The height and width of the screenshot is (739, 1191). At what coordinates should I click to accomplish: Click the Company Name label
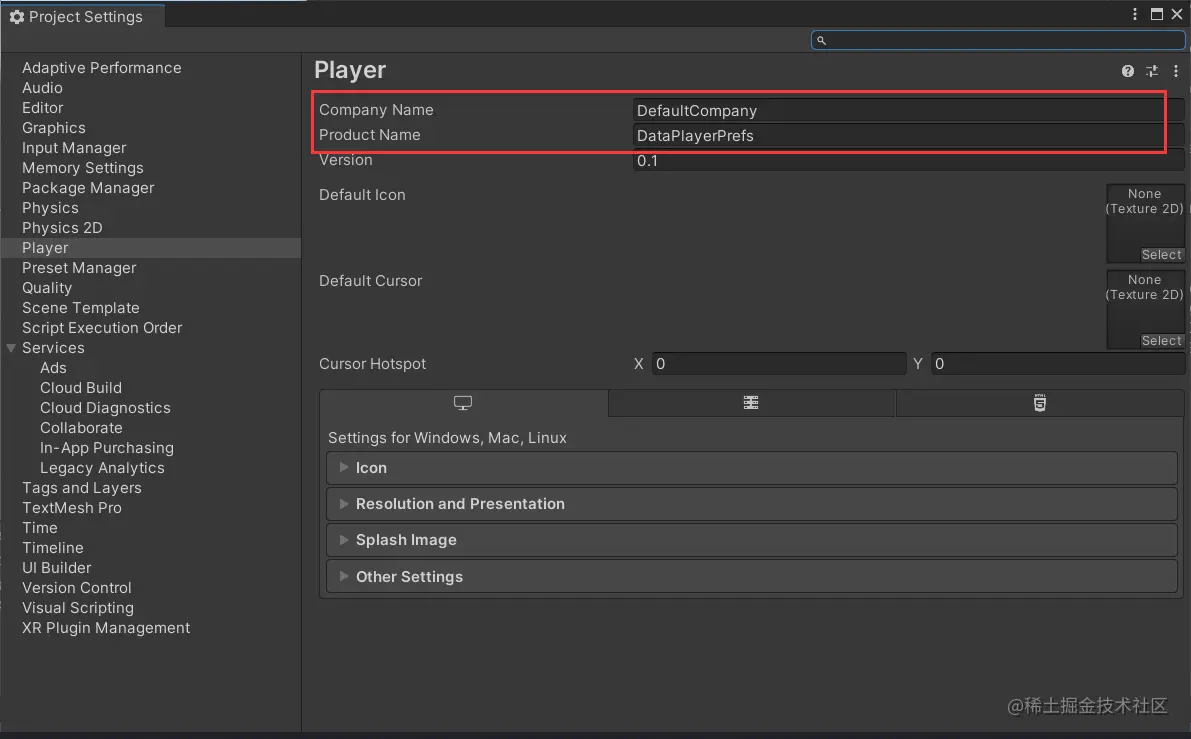[x=376, y=109]
